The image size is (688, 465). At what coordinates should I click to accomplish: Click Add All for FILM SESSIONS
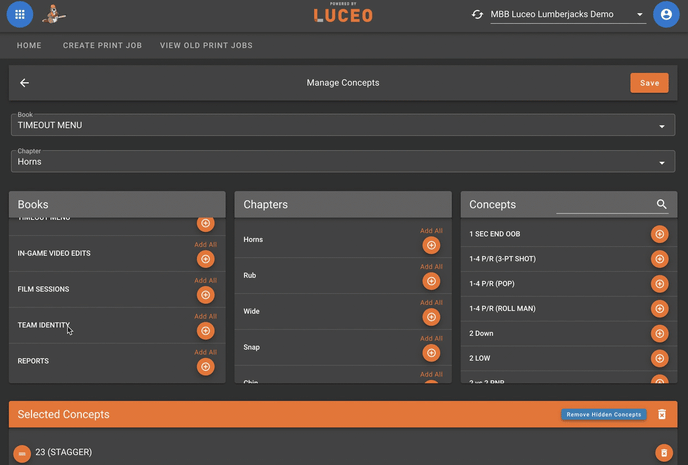(205, 280)
